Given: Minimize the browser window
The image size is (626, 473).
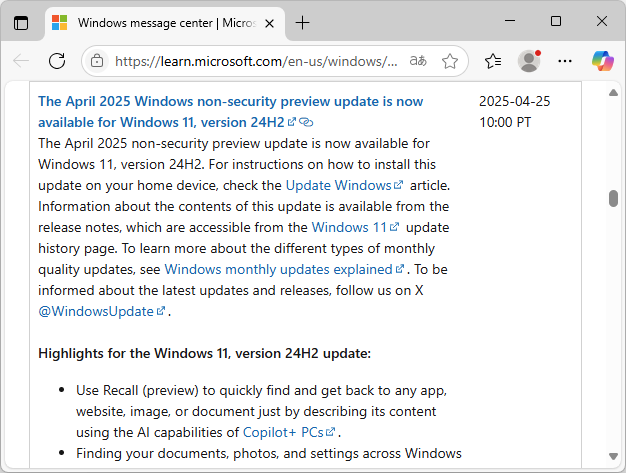Looking at the screenshot, I should click(x=510, y=21).
